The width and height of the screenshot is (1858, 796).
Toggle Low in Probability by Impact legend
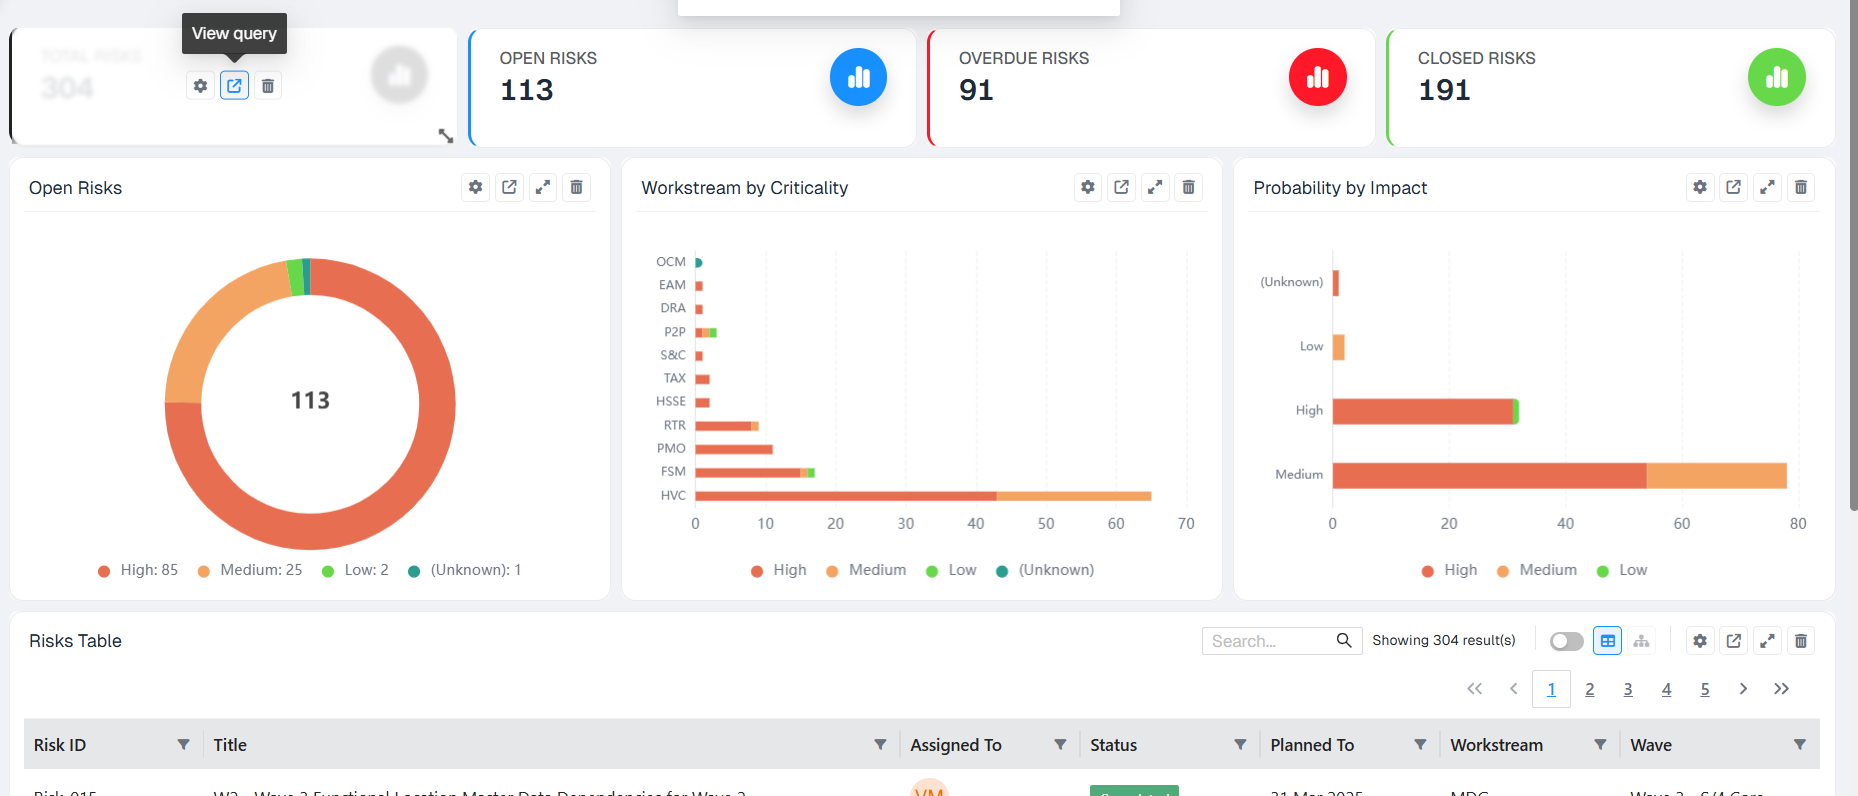(x=1622, y=570)
